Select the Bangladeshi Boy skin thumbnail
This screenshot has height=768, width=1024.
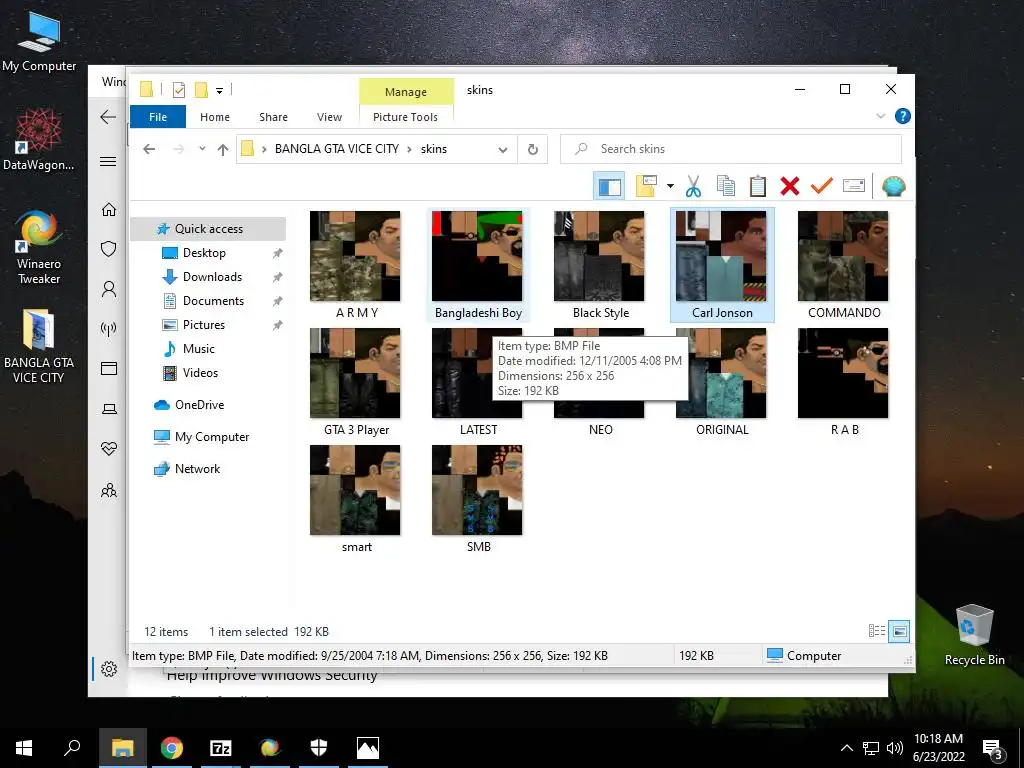[477, 256]
